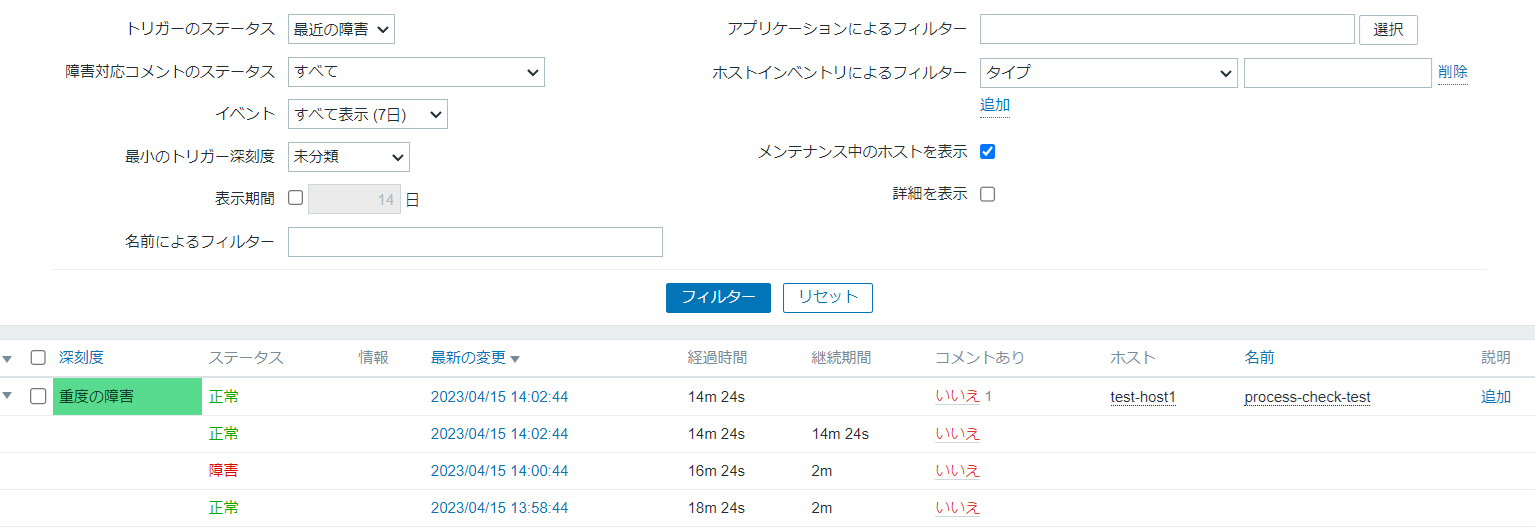Click sort arrow beside 最新の変更 header

point(515,359)
